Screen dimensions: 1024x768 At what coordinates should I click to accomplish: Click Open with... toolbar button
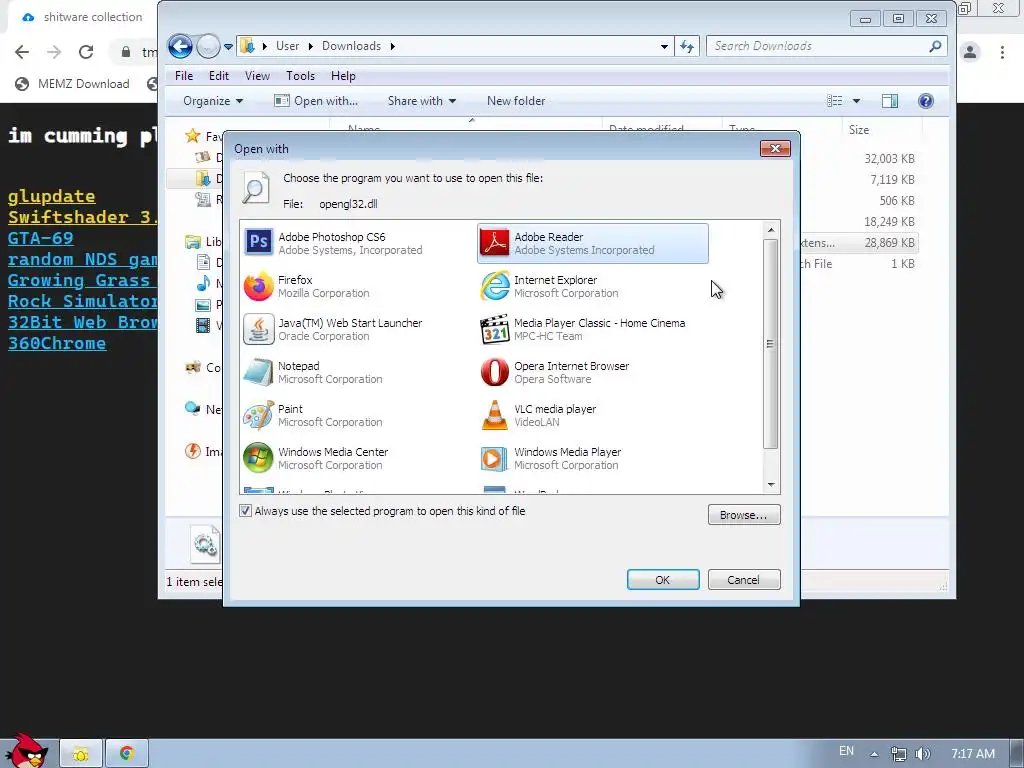click(x=316, y=101)
